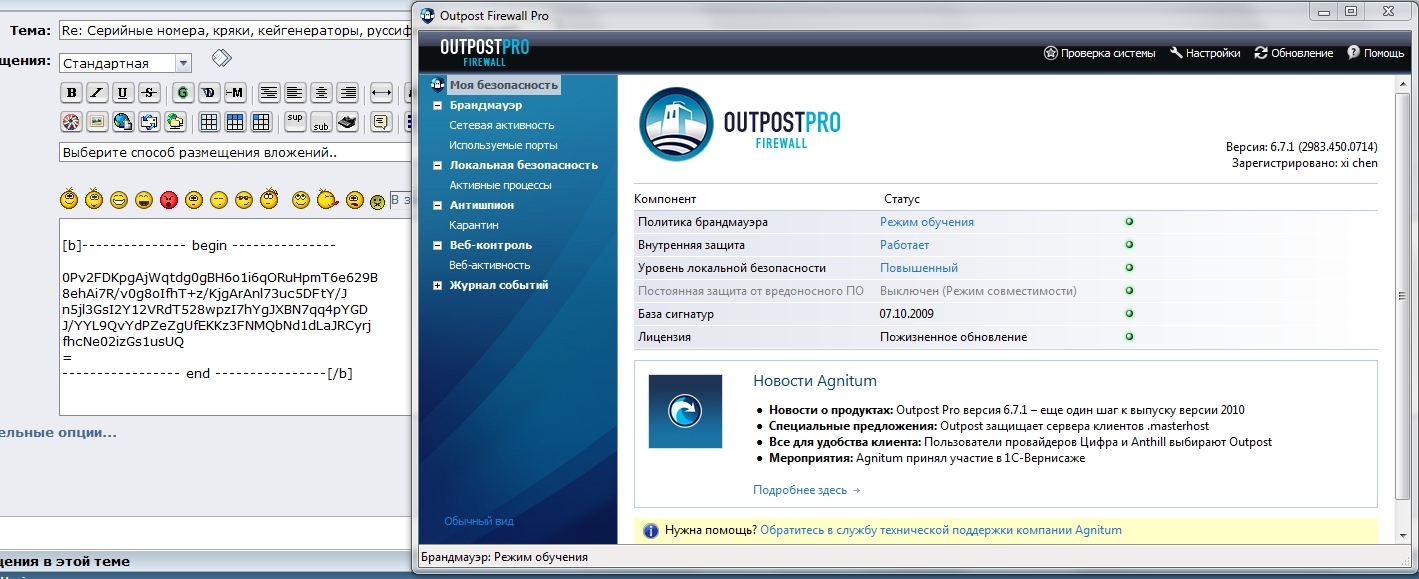1419x579 pixels.
Task: Click the Выключен (Режим совместимости) status text
Action: 978,291
